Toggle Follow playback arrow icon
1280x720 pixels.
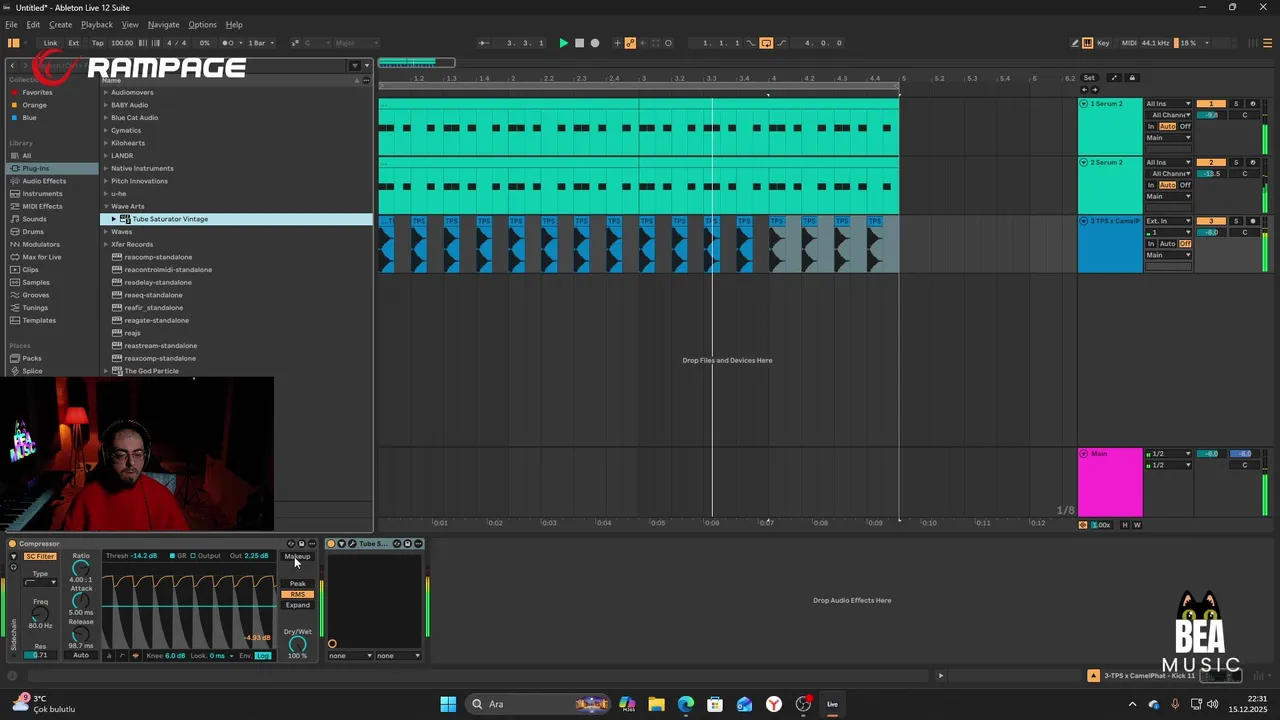point(484,43)
